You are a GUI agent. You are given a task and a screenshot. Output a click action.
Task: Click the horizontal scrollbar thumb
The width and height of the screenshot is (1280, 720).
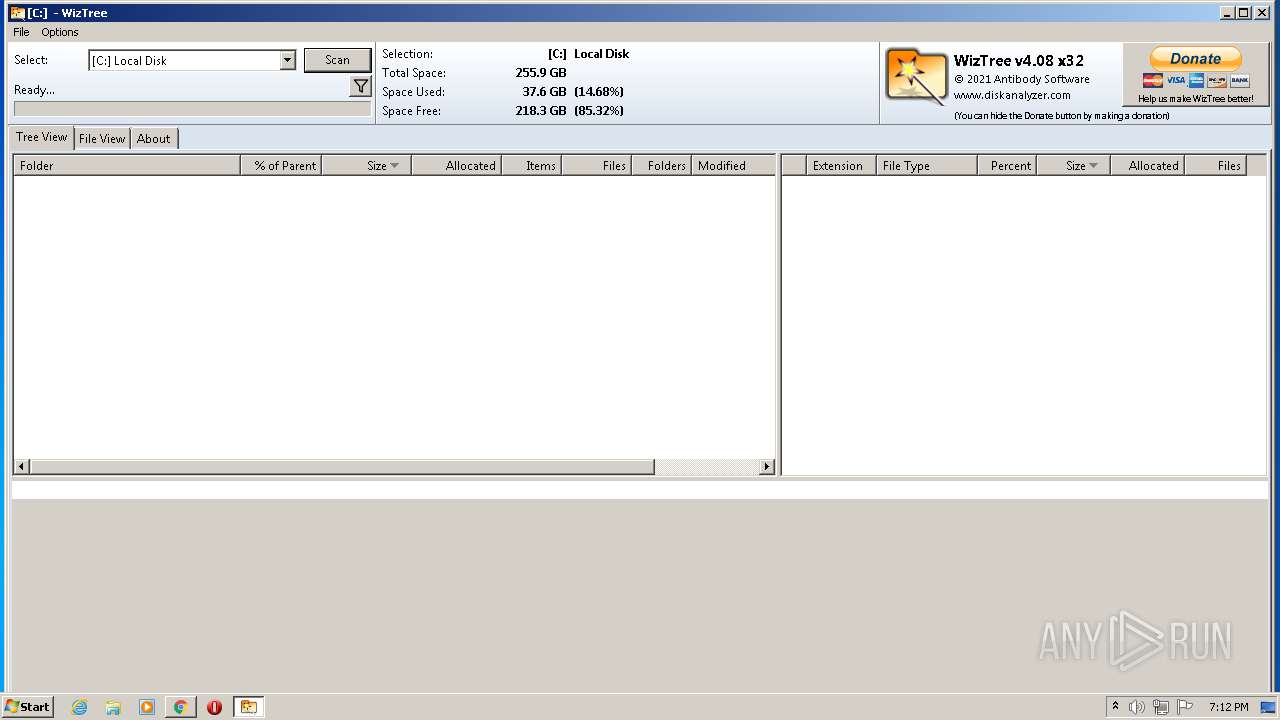(342, 467)
